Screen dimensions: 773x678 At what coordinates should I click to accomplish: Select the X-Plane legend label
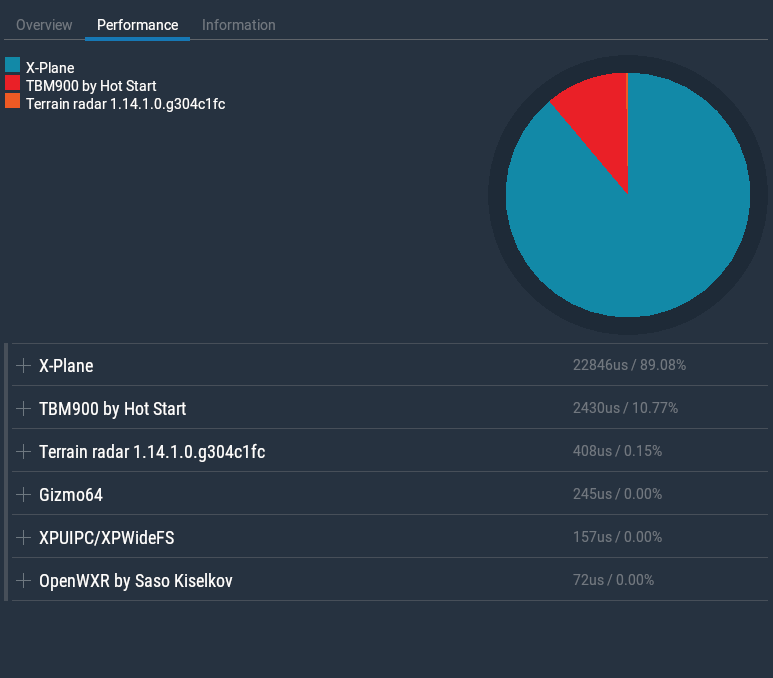pyautogui.click(x=50, y=68)
